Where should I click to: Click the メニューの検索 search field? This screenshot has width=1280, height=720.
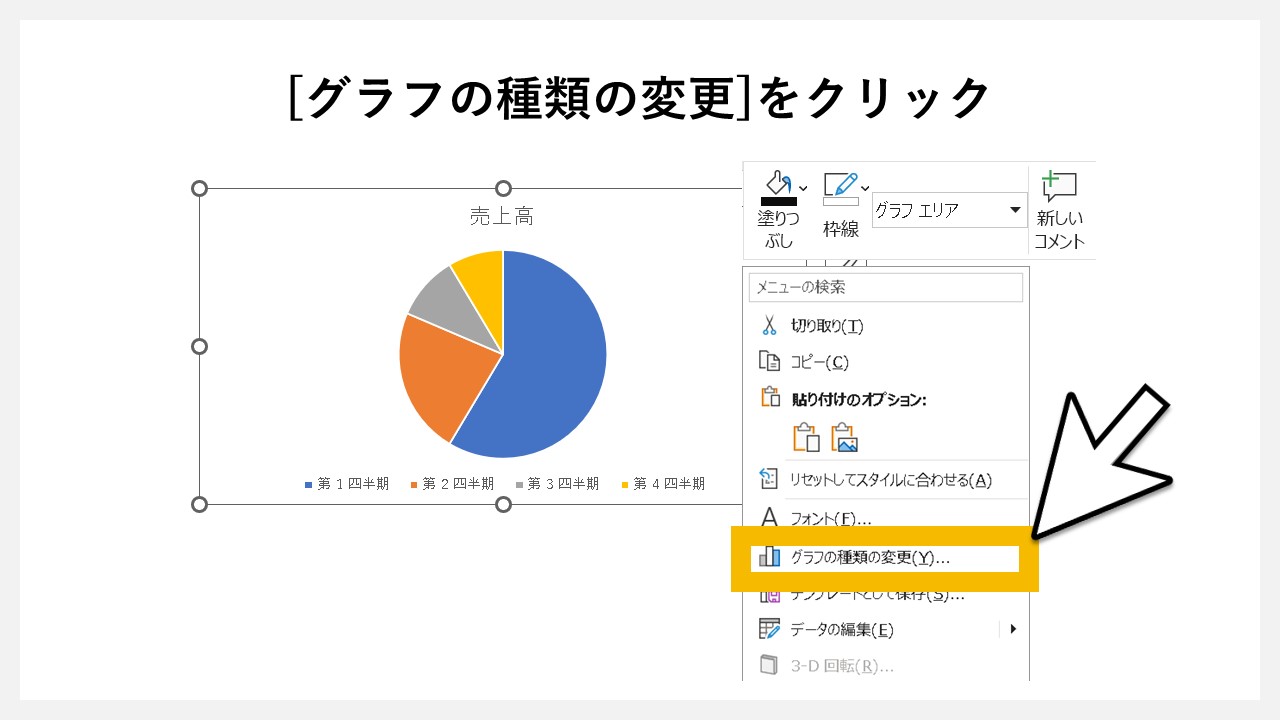tap(886, 287)
